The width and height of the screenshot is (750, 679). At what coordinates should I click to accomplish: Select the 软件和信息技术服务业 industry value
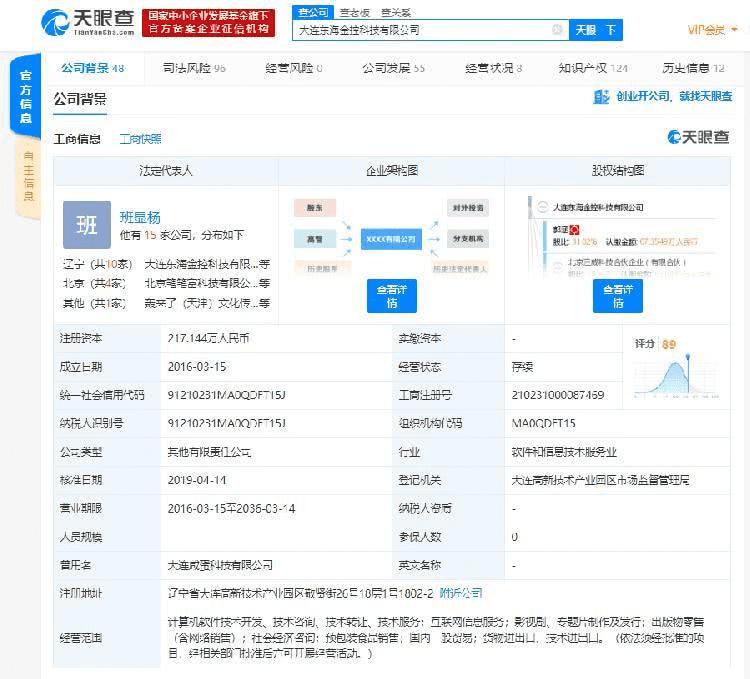(564, 452)
